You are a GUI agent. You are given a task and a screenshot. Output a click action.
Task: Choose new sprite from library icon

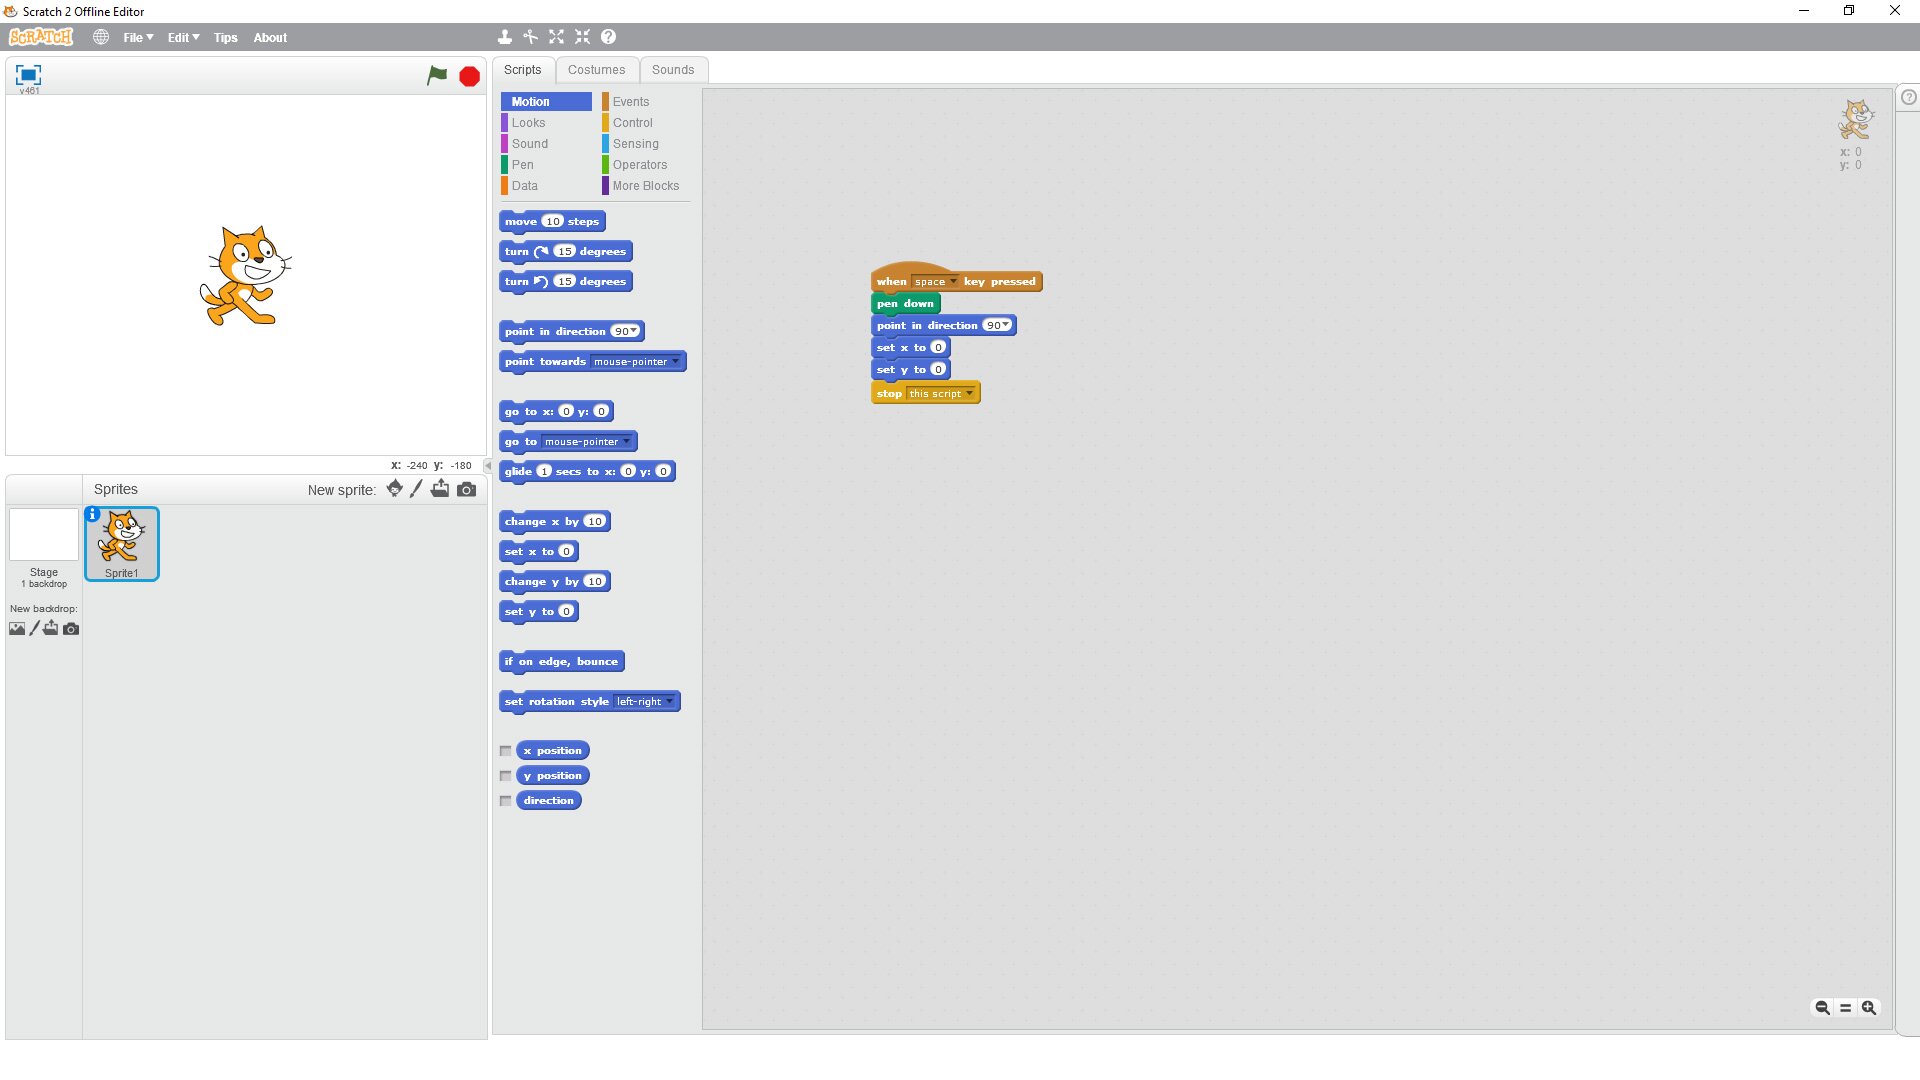click(x=395, y=489)
